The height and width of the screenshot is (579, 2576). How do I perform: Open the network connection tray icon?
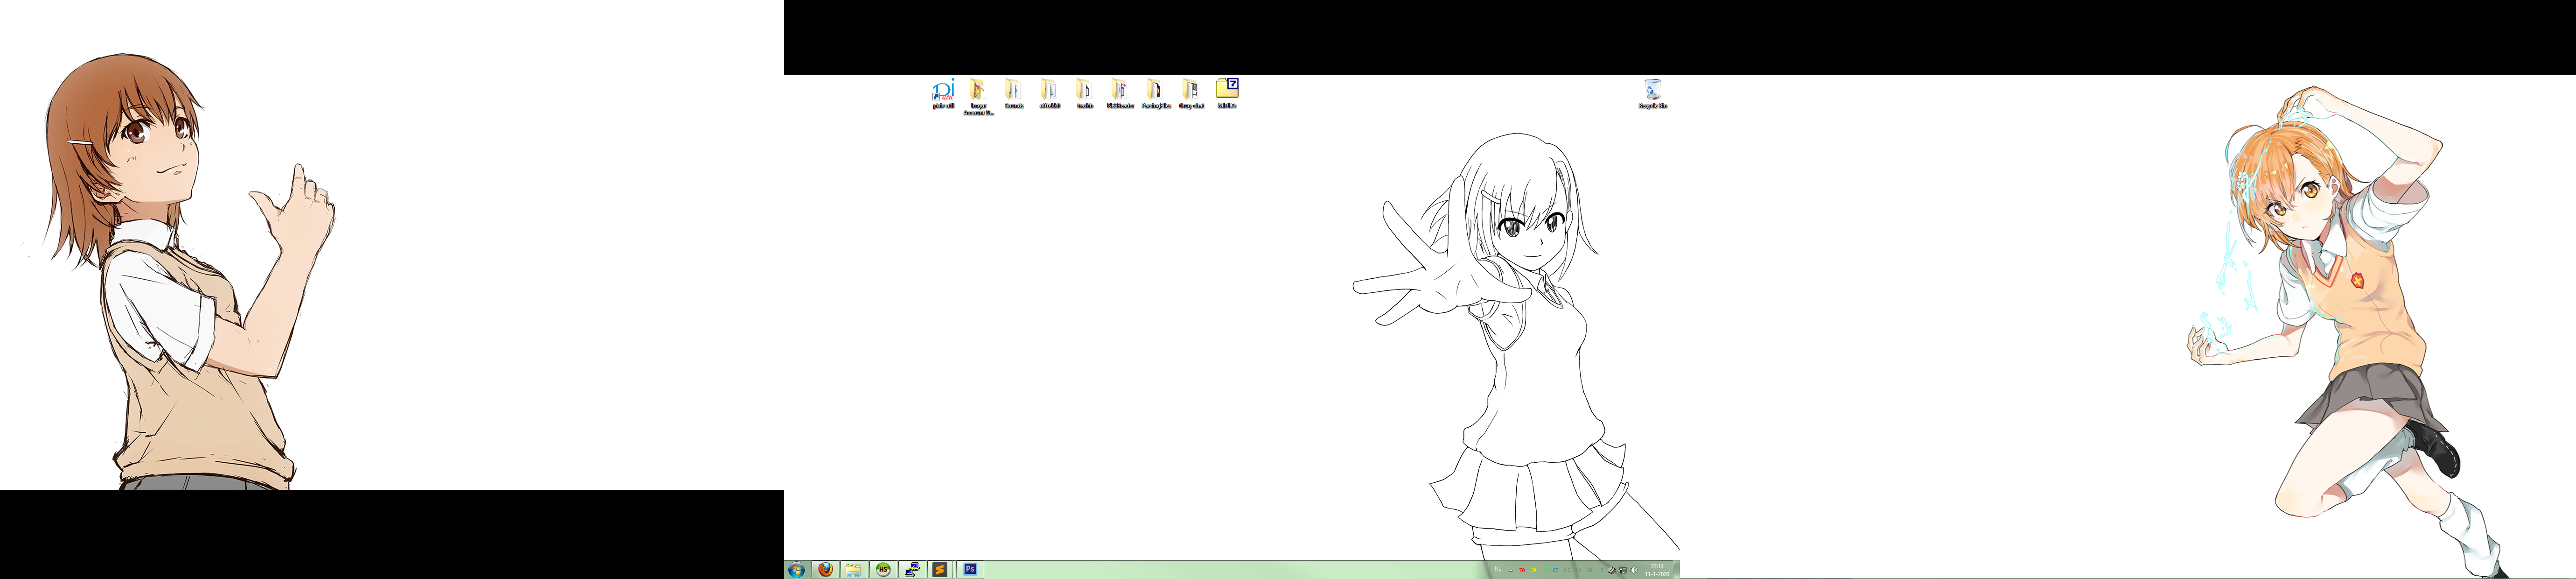(x=1623, y=570)
